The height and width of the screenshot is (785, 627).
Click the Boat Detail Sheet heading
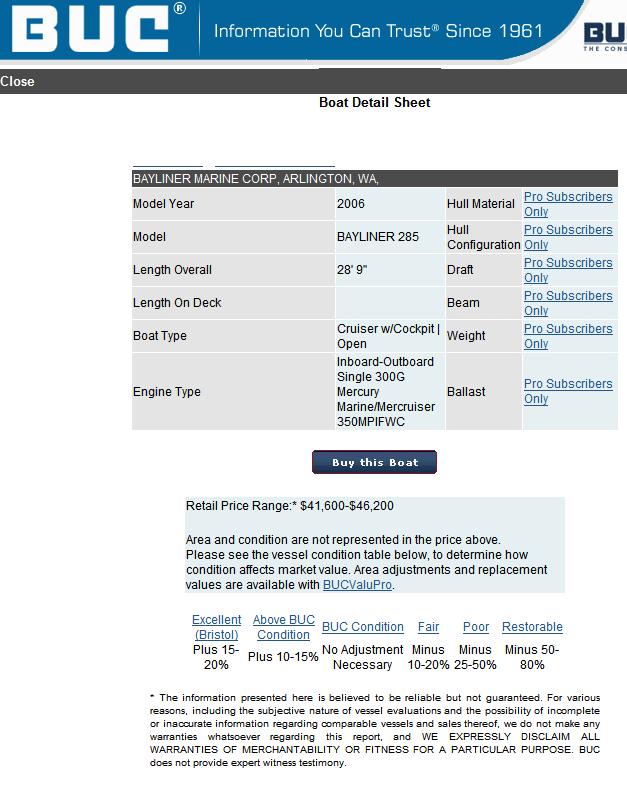coord(375,103)
